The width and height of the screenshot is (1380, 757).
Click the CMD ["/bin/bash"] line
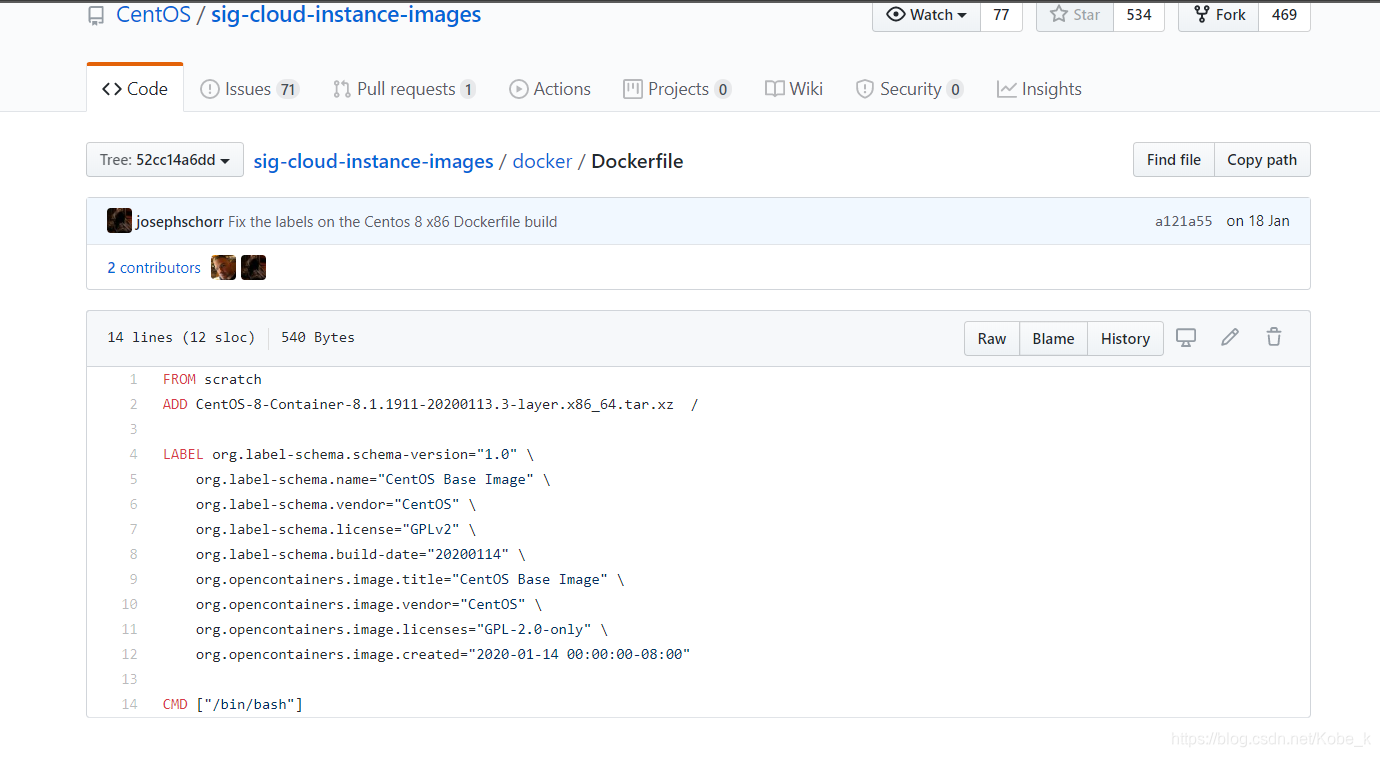click(x=233, y=705)
